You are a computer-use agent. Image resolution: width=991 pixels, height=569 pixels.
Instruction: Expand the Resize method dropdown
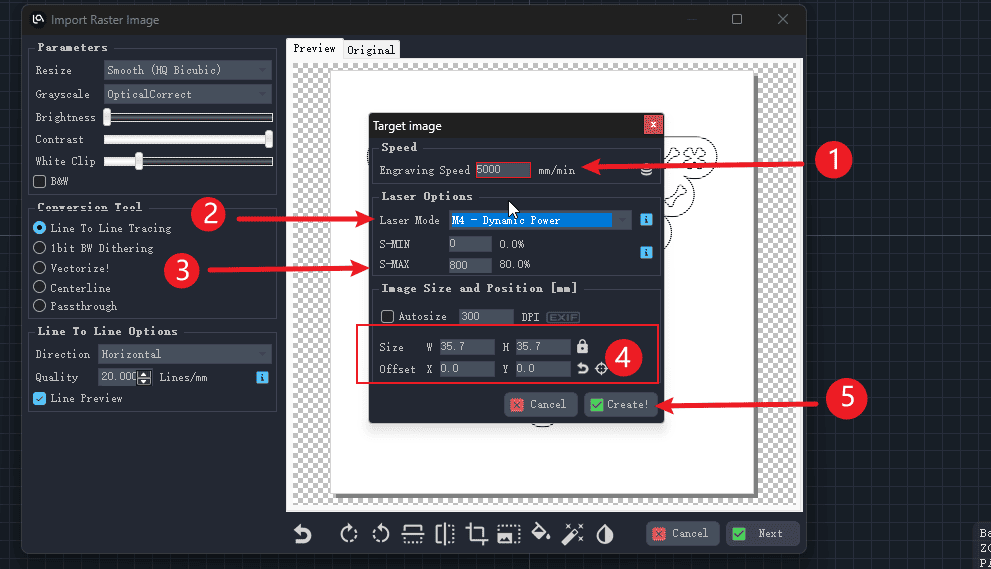point(188,70)
